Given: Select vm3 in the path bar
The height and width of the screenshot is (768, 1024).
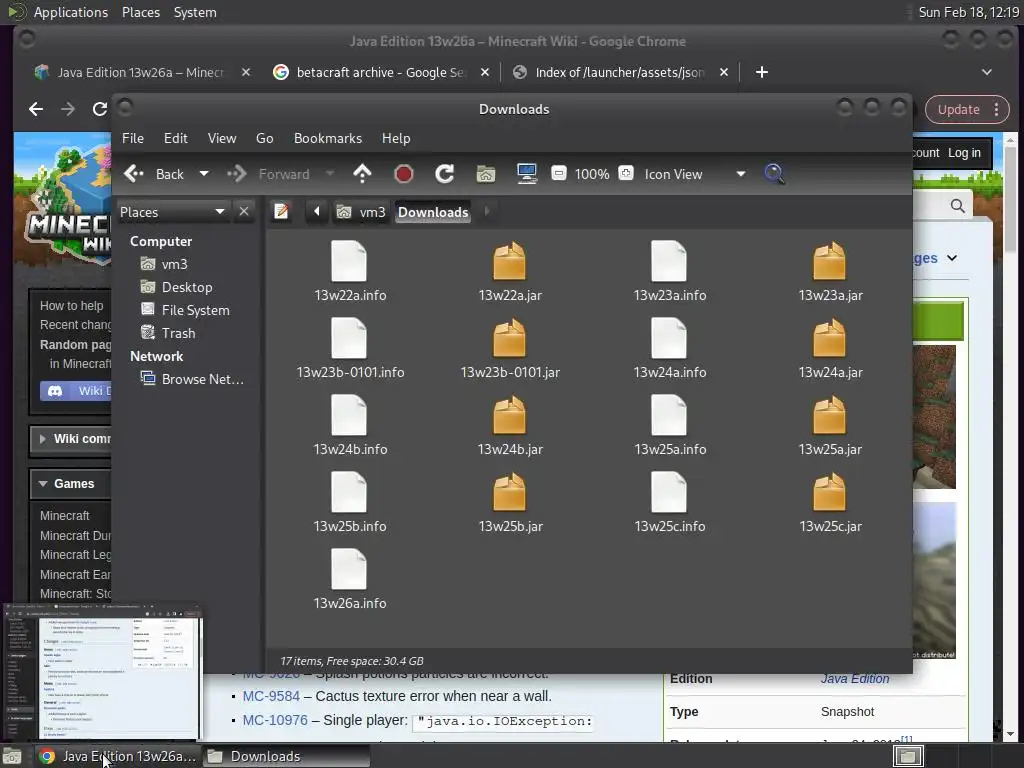Looking at the screenshot, I should point(361,212).
